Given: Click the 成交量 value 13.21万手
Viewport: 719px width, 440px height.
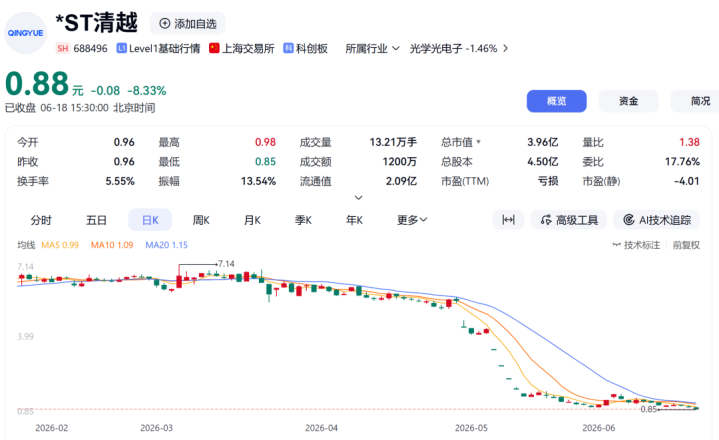Looking at the screenshot, I should [x=393, y=142].
